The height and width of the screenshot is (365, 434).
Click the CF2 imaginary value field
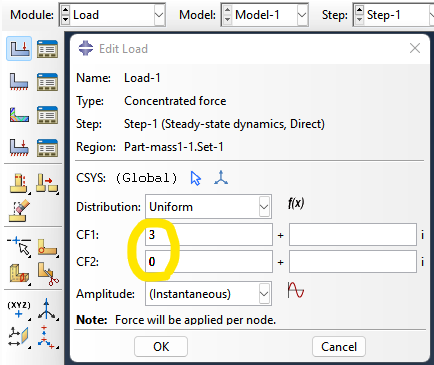[x=353, y=262]
